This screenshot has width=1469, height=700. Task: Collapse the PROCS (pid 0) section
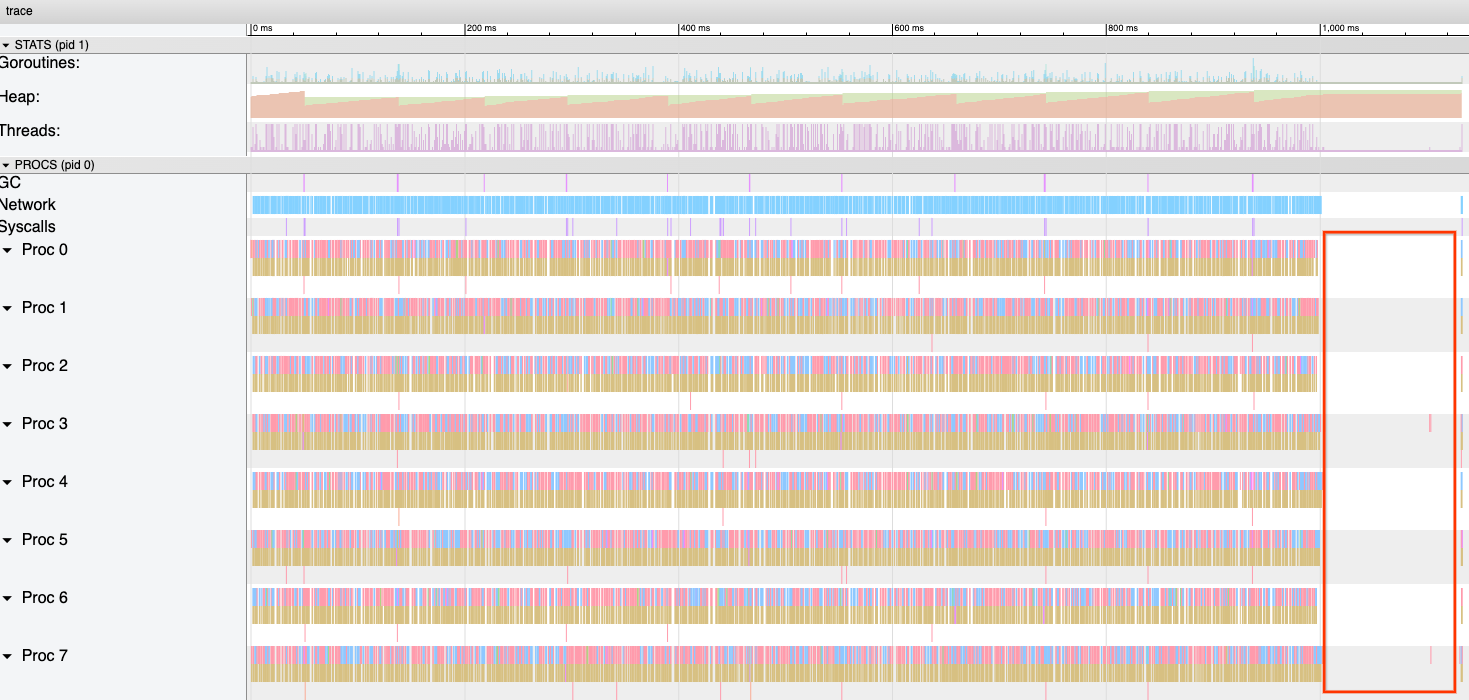[x=7, y=165]
